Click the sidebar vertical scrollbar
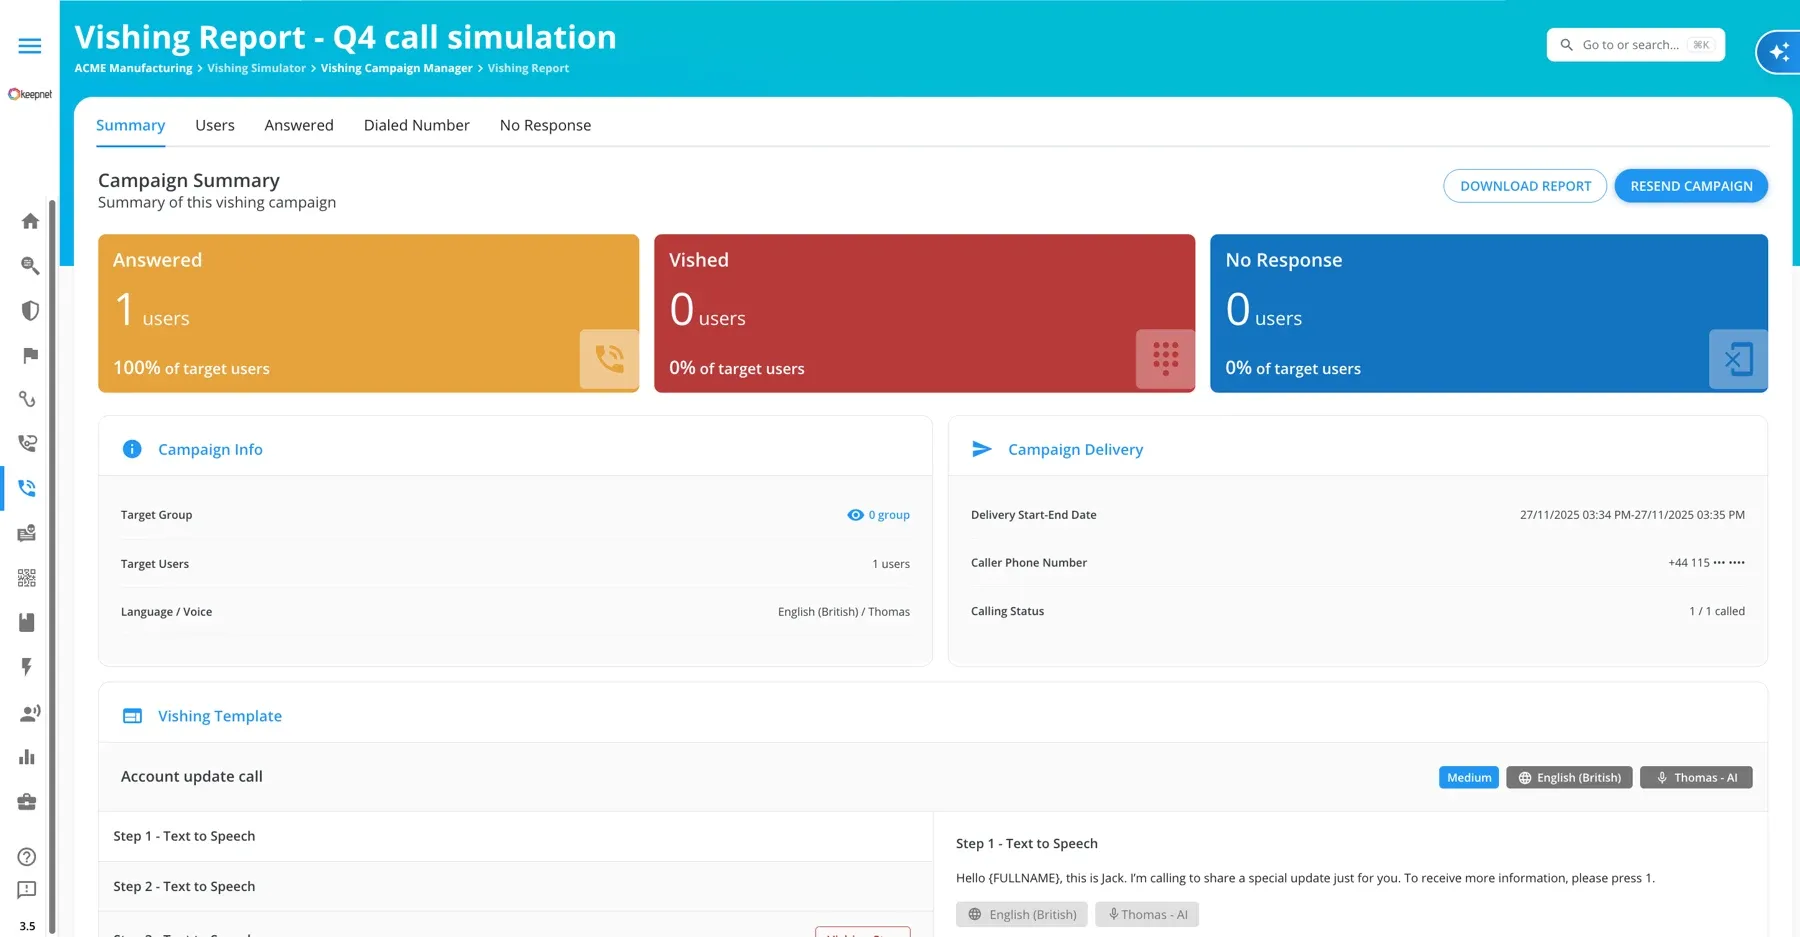The width and height of the screenshot is (1800, 937). (x=52, y=565)
